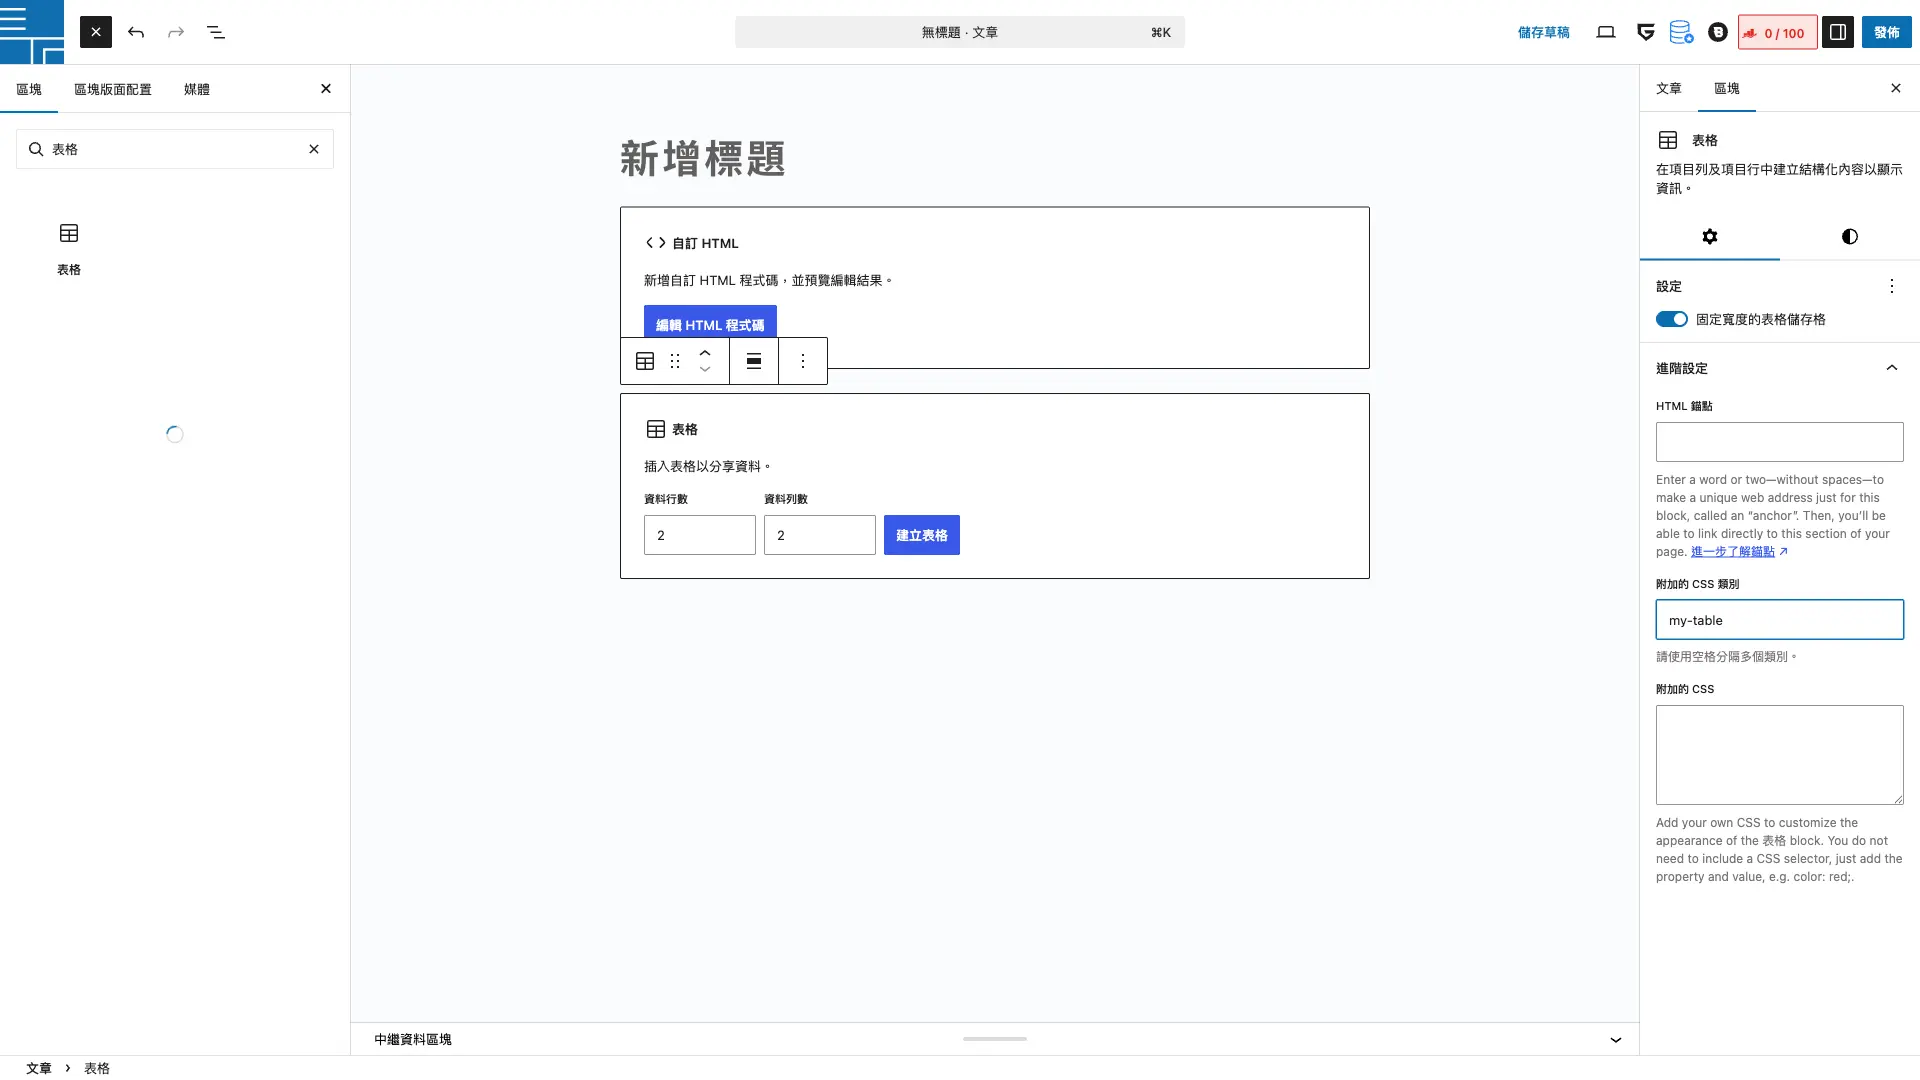1920x1080 pixels.
Task: Click the meta box resize handle bar
Action: click(x=995, y=1039)
